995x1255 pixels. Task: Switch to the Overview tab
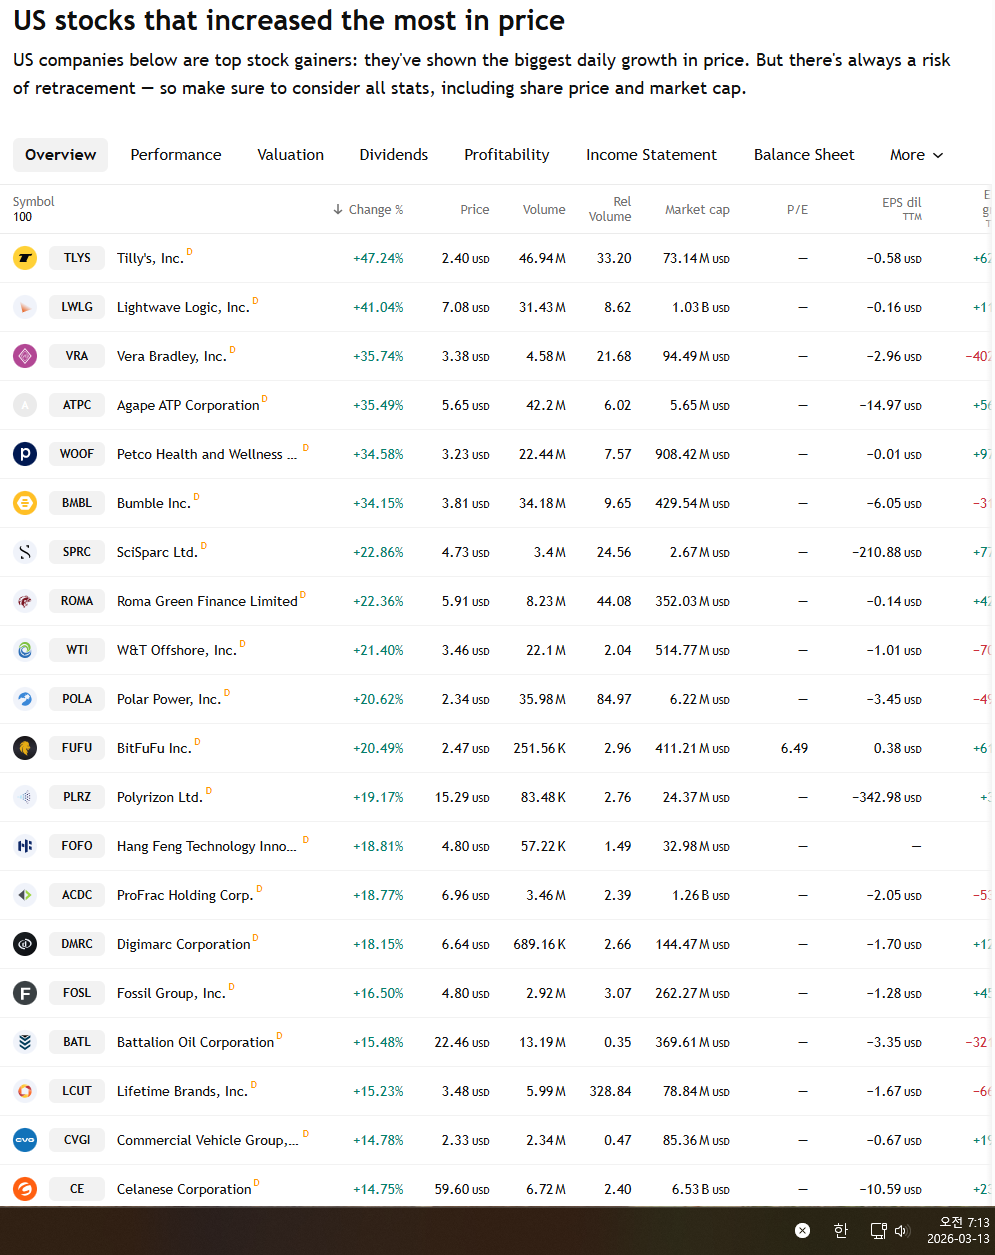pyautogui.click(x=61, y=155)
